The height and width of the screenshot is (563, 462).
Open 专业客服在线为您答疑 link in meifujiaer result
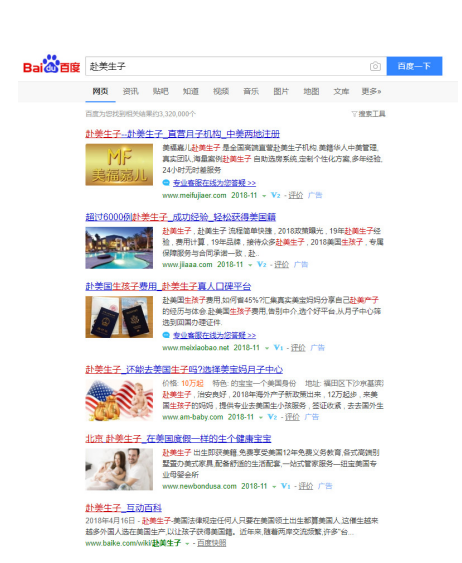pos(214,183)
